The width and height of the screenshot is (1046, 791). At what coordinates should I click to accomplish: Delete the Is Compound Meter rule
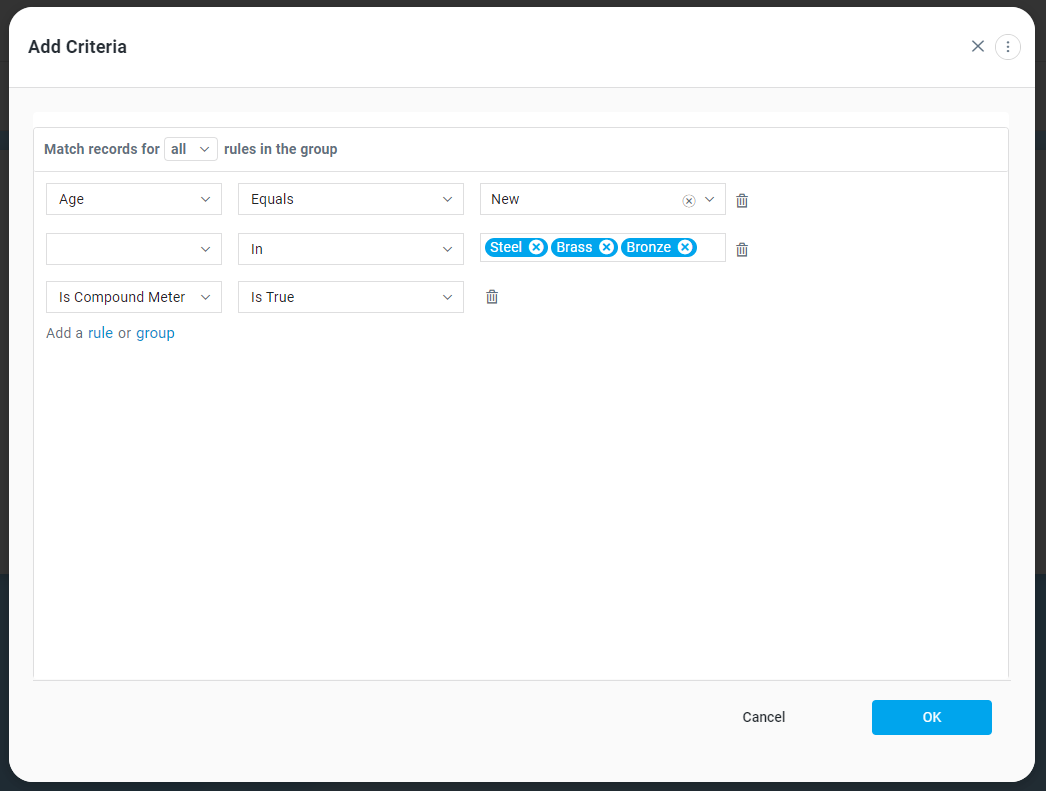click(x=492, y=297)
